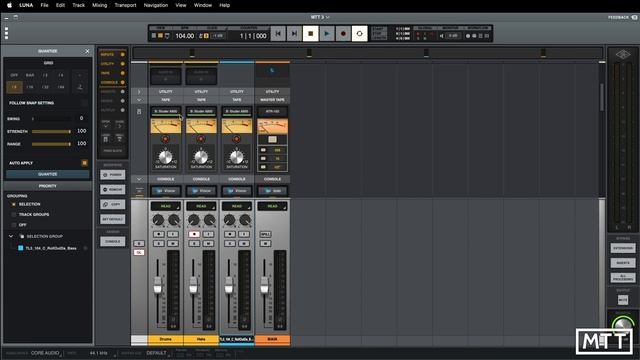Turn the Hats track Saturation knob
Screen dimensions: 640x360
(201, 157)
